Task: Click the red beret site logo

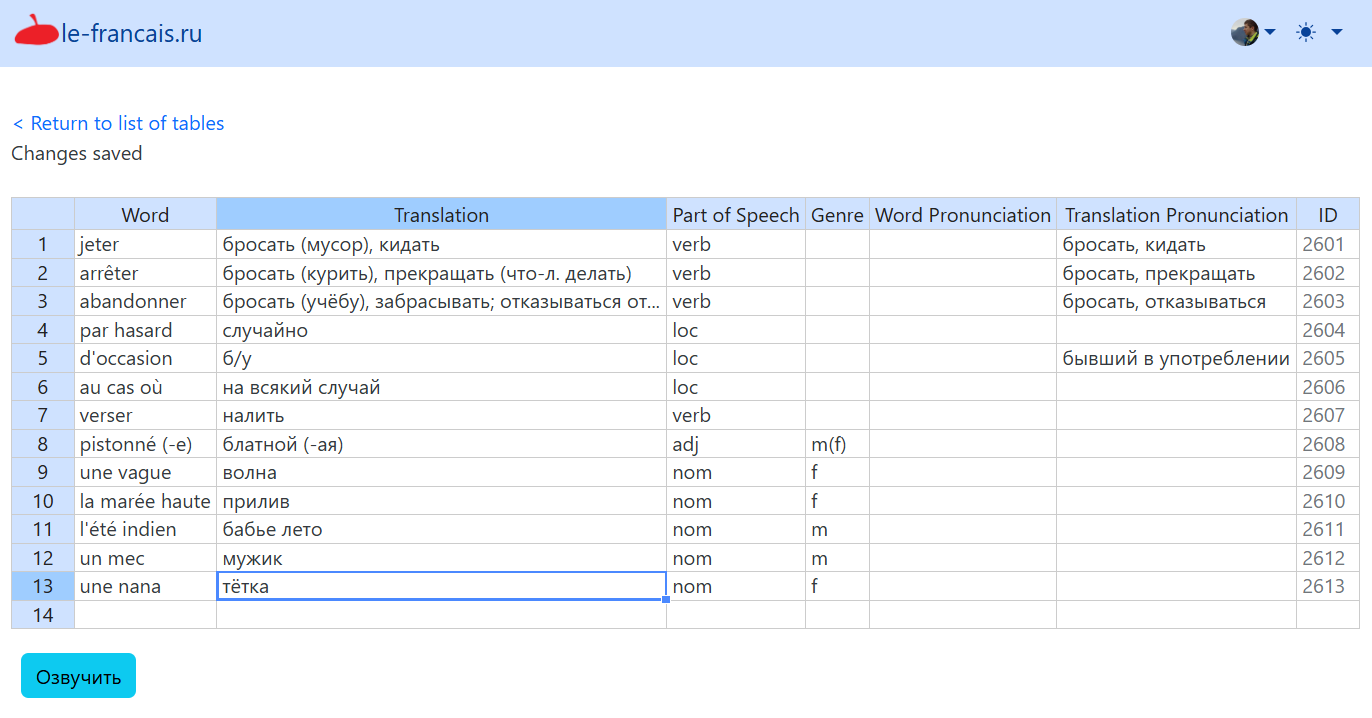Action: pos(37,32)
